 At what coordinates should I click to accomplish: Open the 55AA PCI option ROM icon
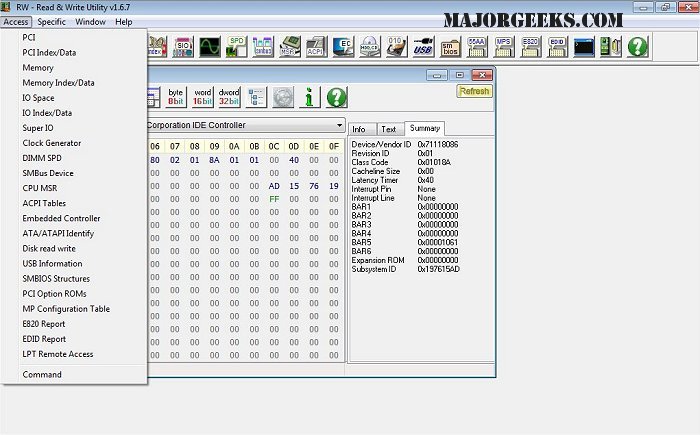(476, 46)
